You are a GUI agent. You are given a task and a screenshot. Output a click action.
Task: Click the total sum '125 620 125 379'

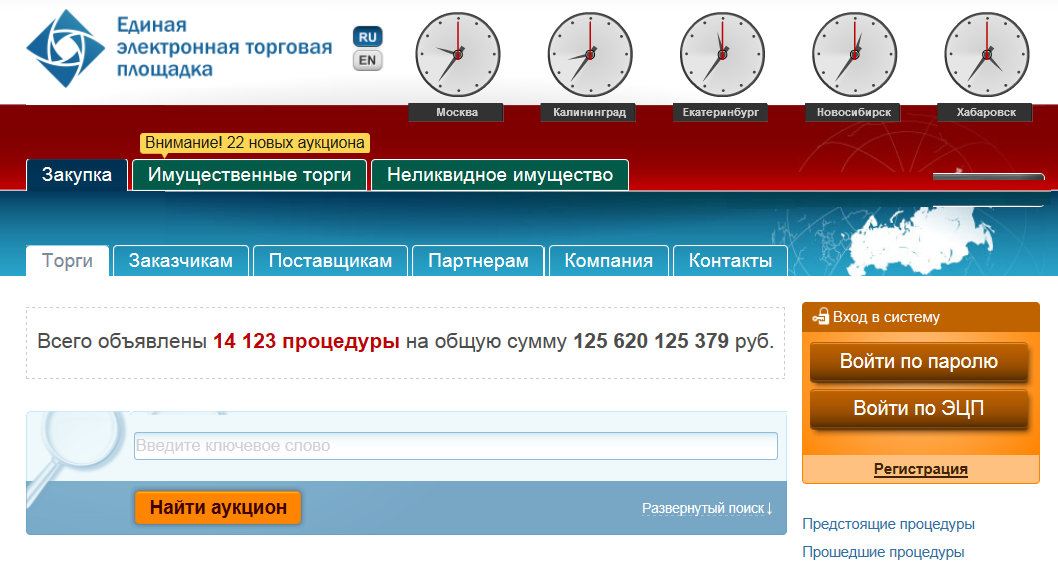click(651, 341)
